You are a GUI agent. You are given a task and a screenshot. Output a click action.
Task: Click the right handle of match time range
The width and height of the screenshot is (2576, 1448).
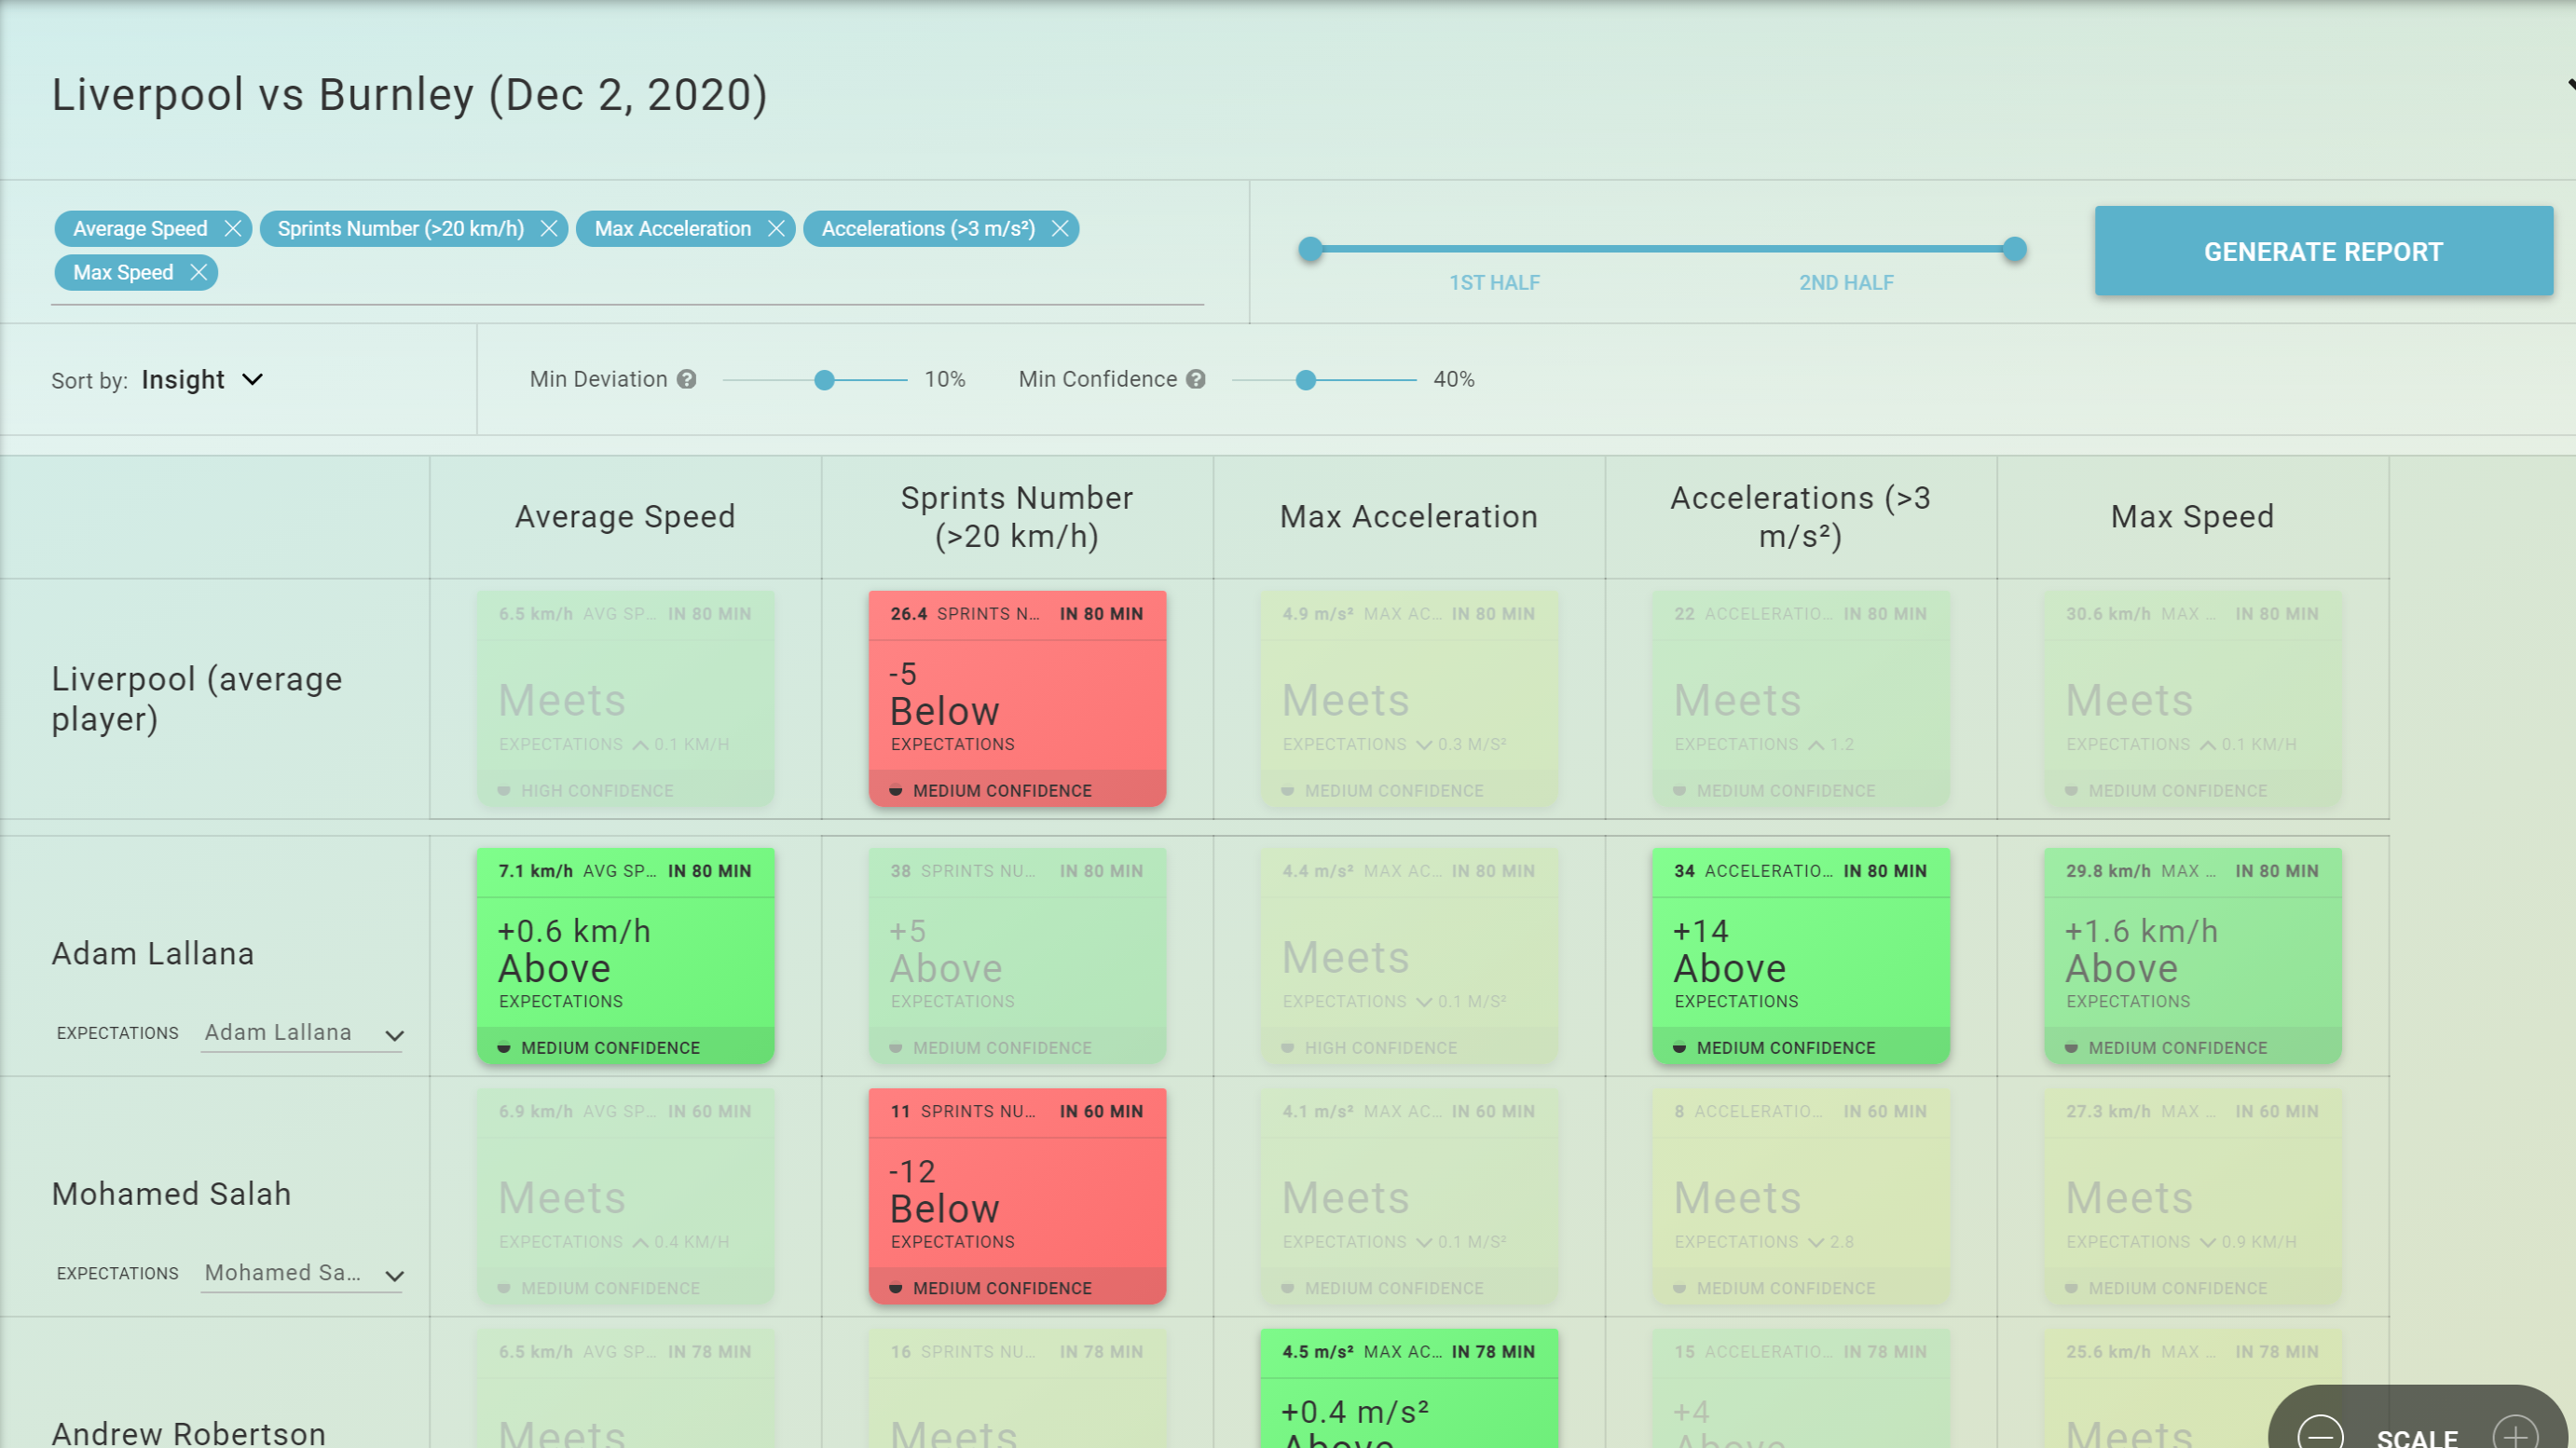point(2015,250)
